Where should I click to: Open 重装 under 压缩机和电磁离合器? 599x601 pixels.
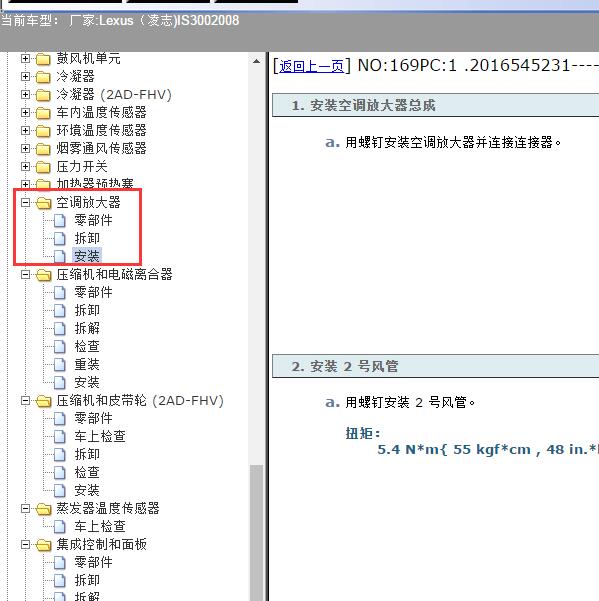coord(87,365)
